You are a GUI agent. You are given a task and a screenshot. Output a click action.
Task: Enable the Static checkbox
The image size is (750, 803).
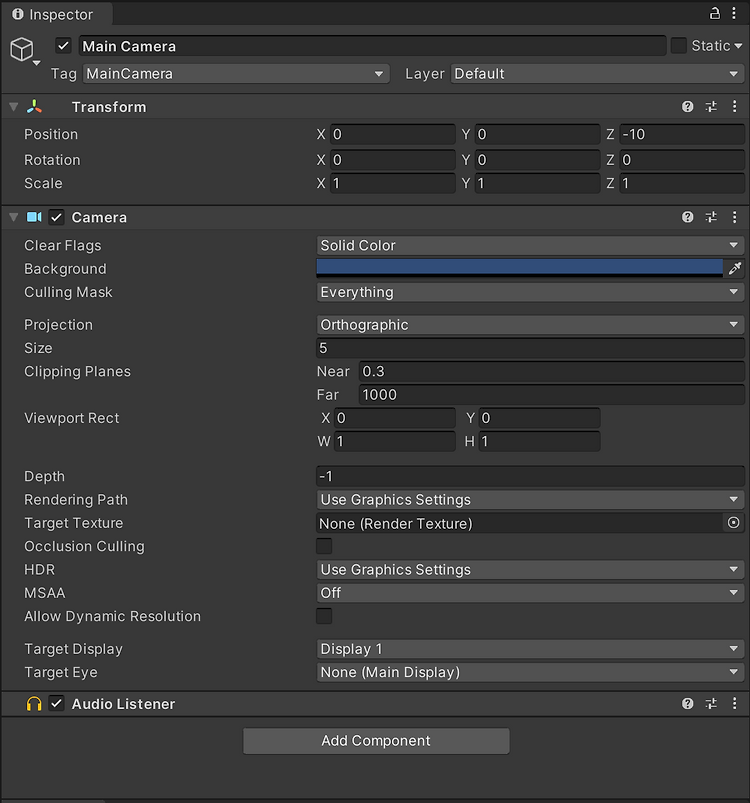coord(678,46)
